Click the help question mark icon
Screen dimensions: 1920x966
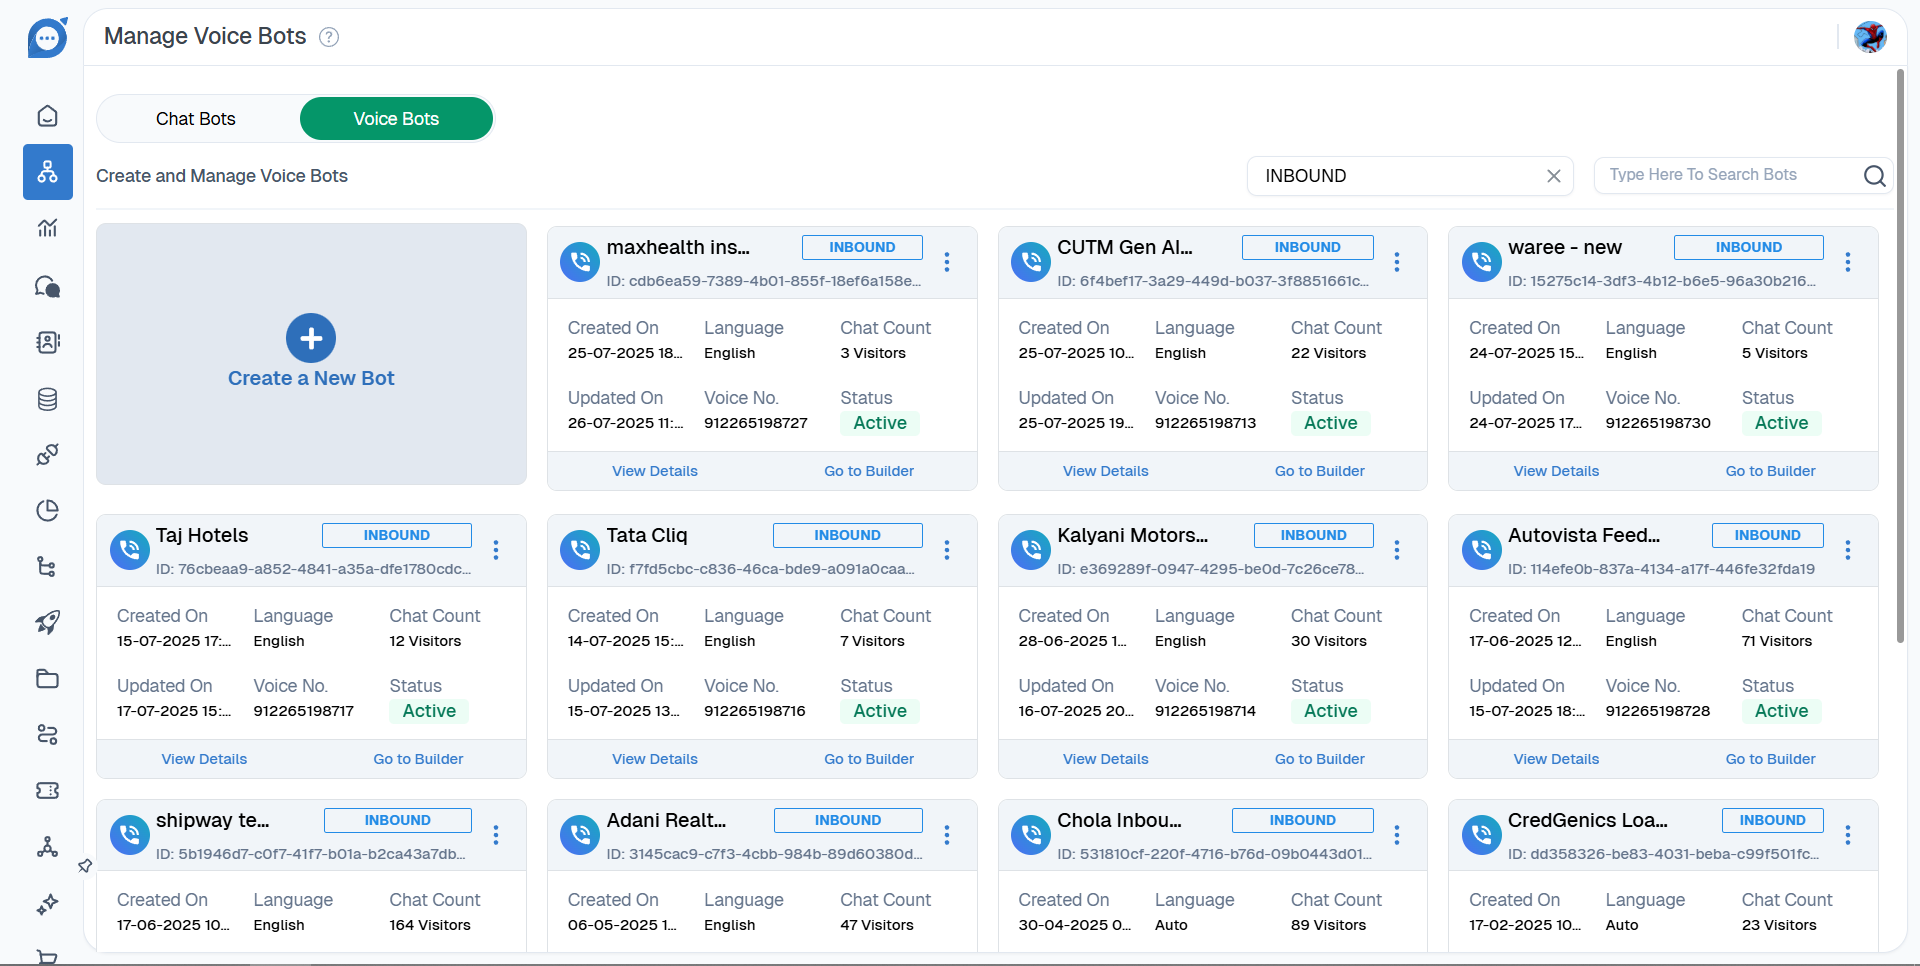(x=328, y=37)
